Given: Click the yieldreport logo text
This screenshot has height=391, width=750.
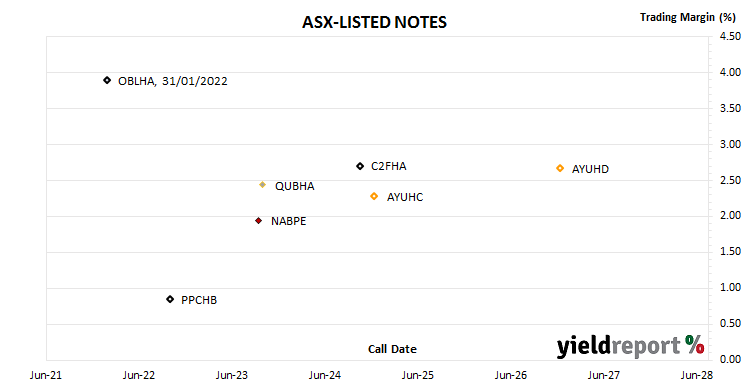Looking at the screenshot, I should (618, 346).
